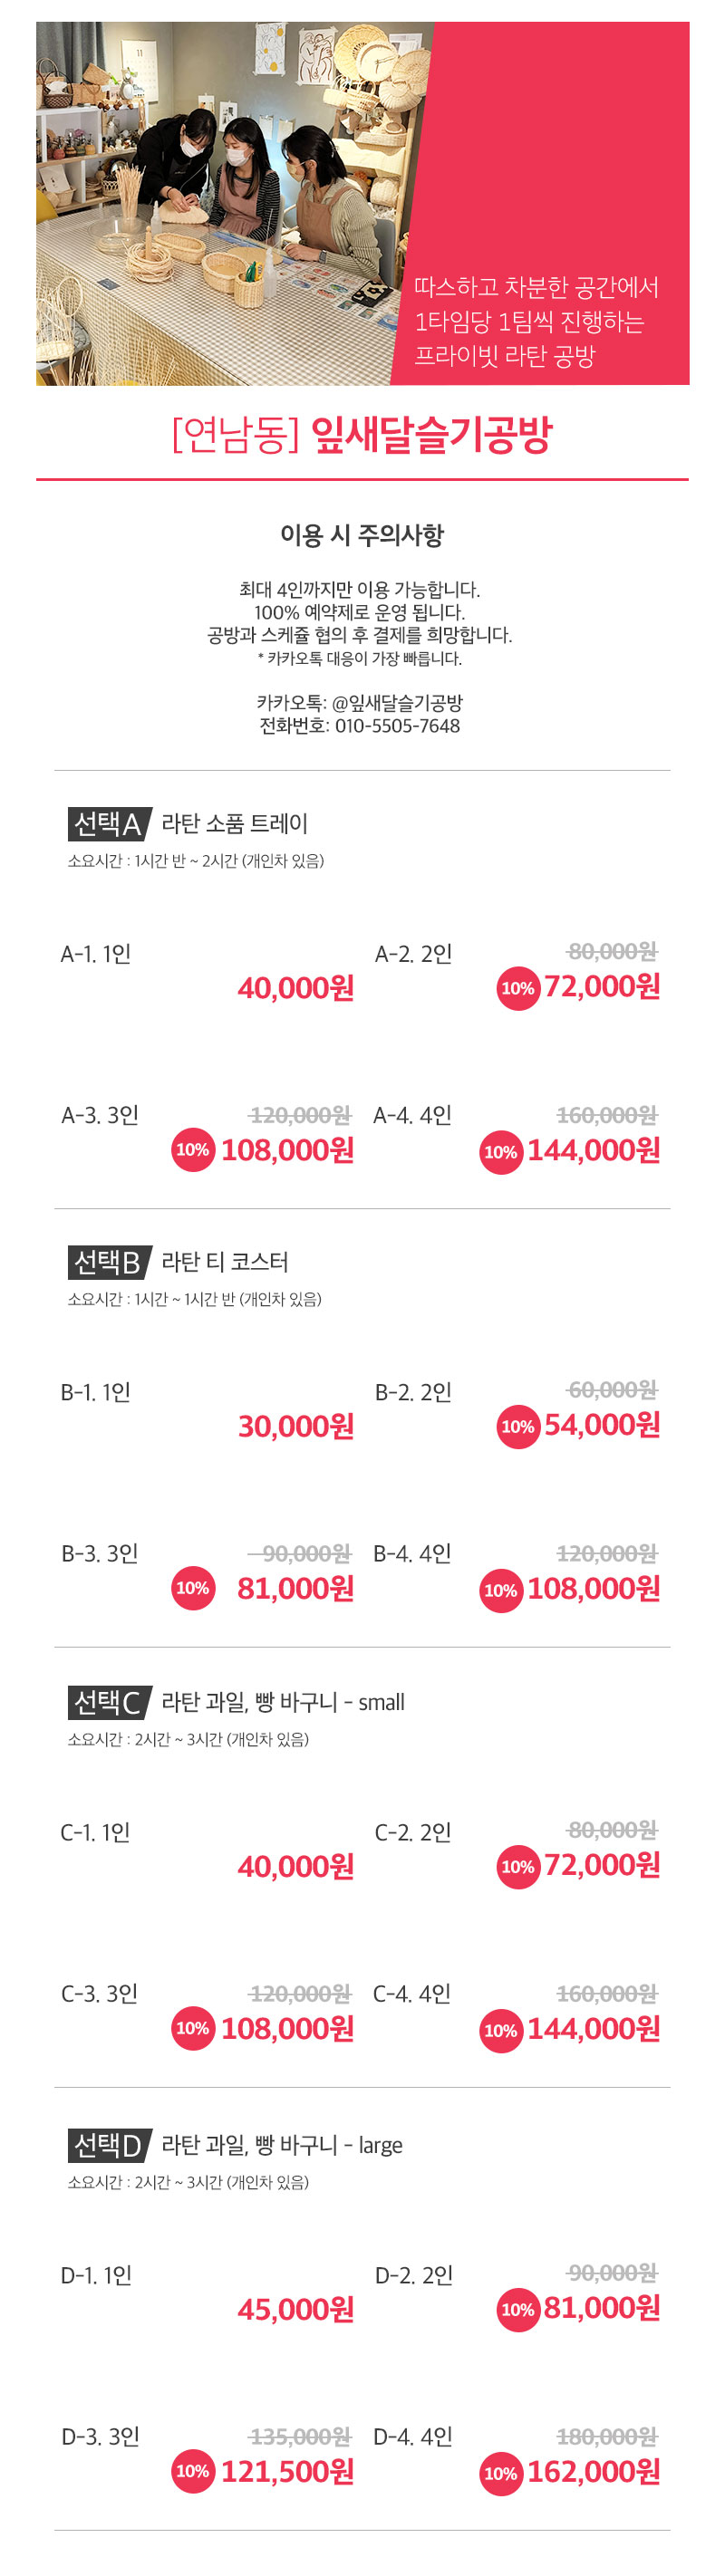This screenshot has width=725, height=2576.
Task: Select the 선택D section label
Action: point(109,2144)
